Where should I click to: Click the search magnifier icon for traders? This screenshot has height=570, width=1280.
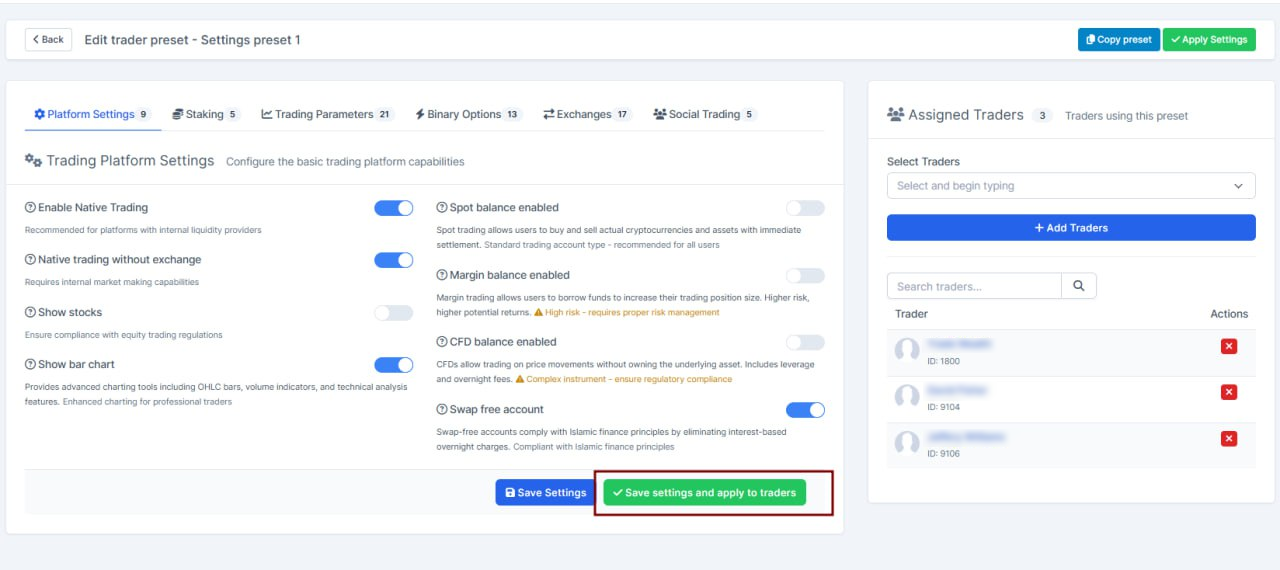(x=1079, y=286)
